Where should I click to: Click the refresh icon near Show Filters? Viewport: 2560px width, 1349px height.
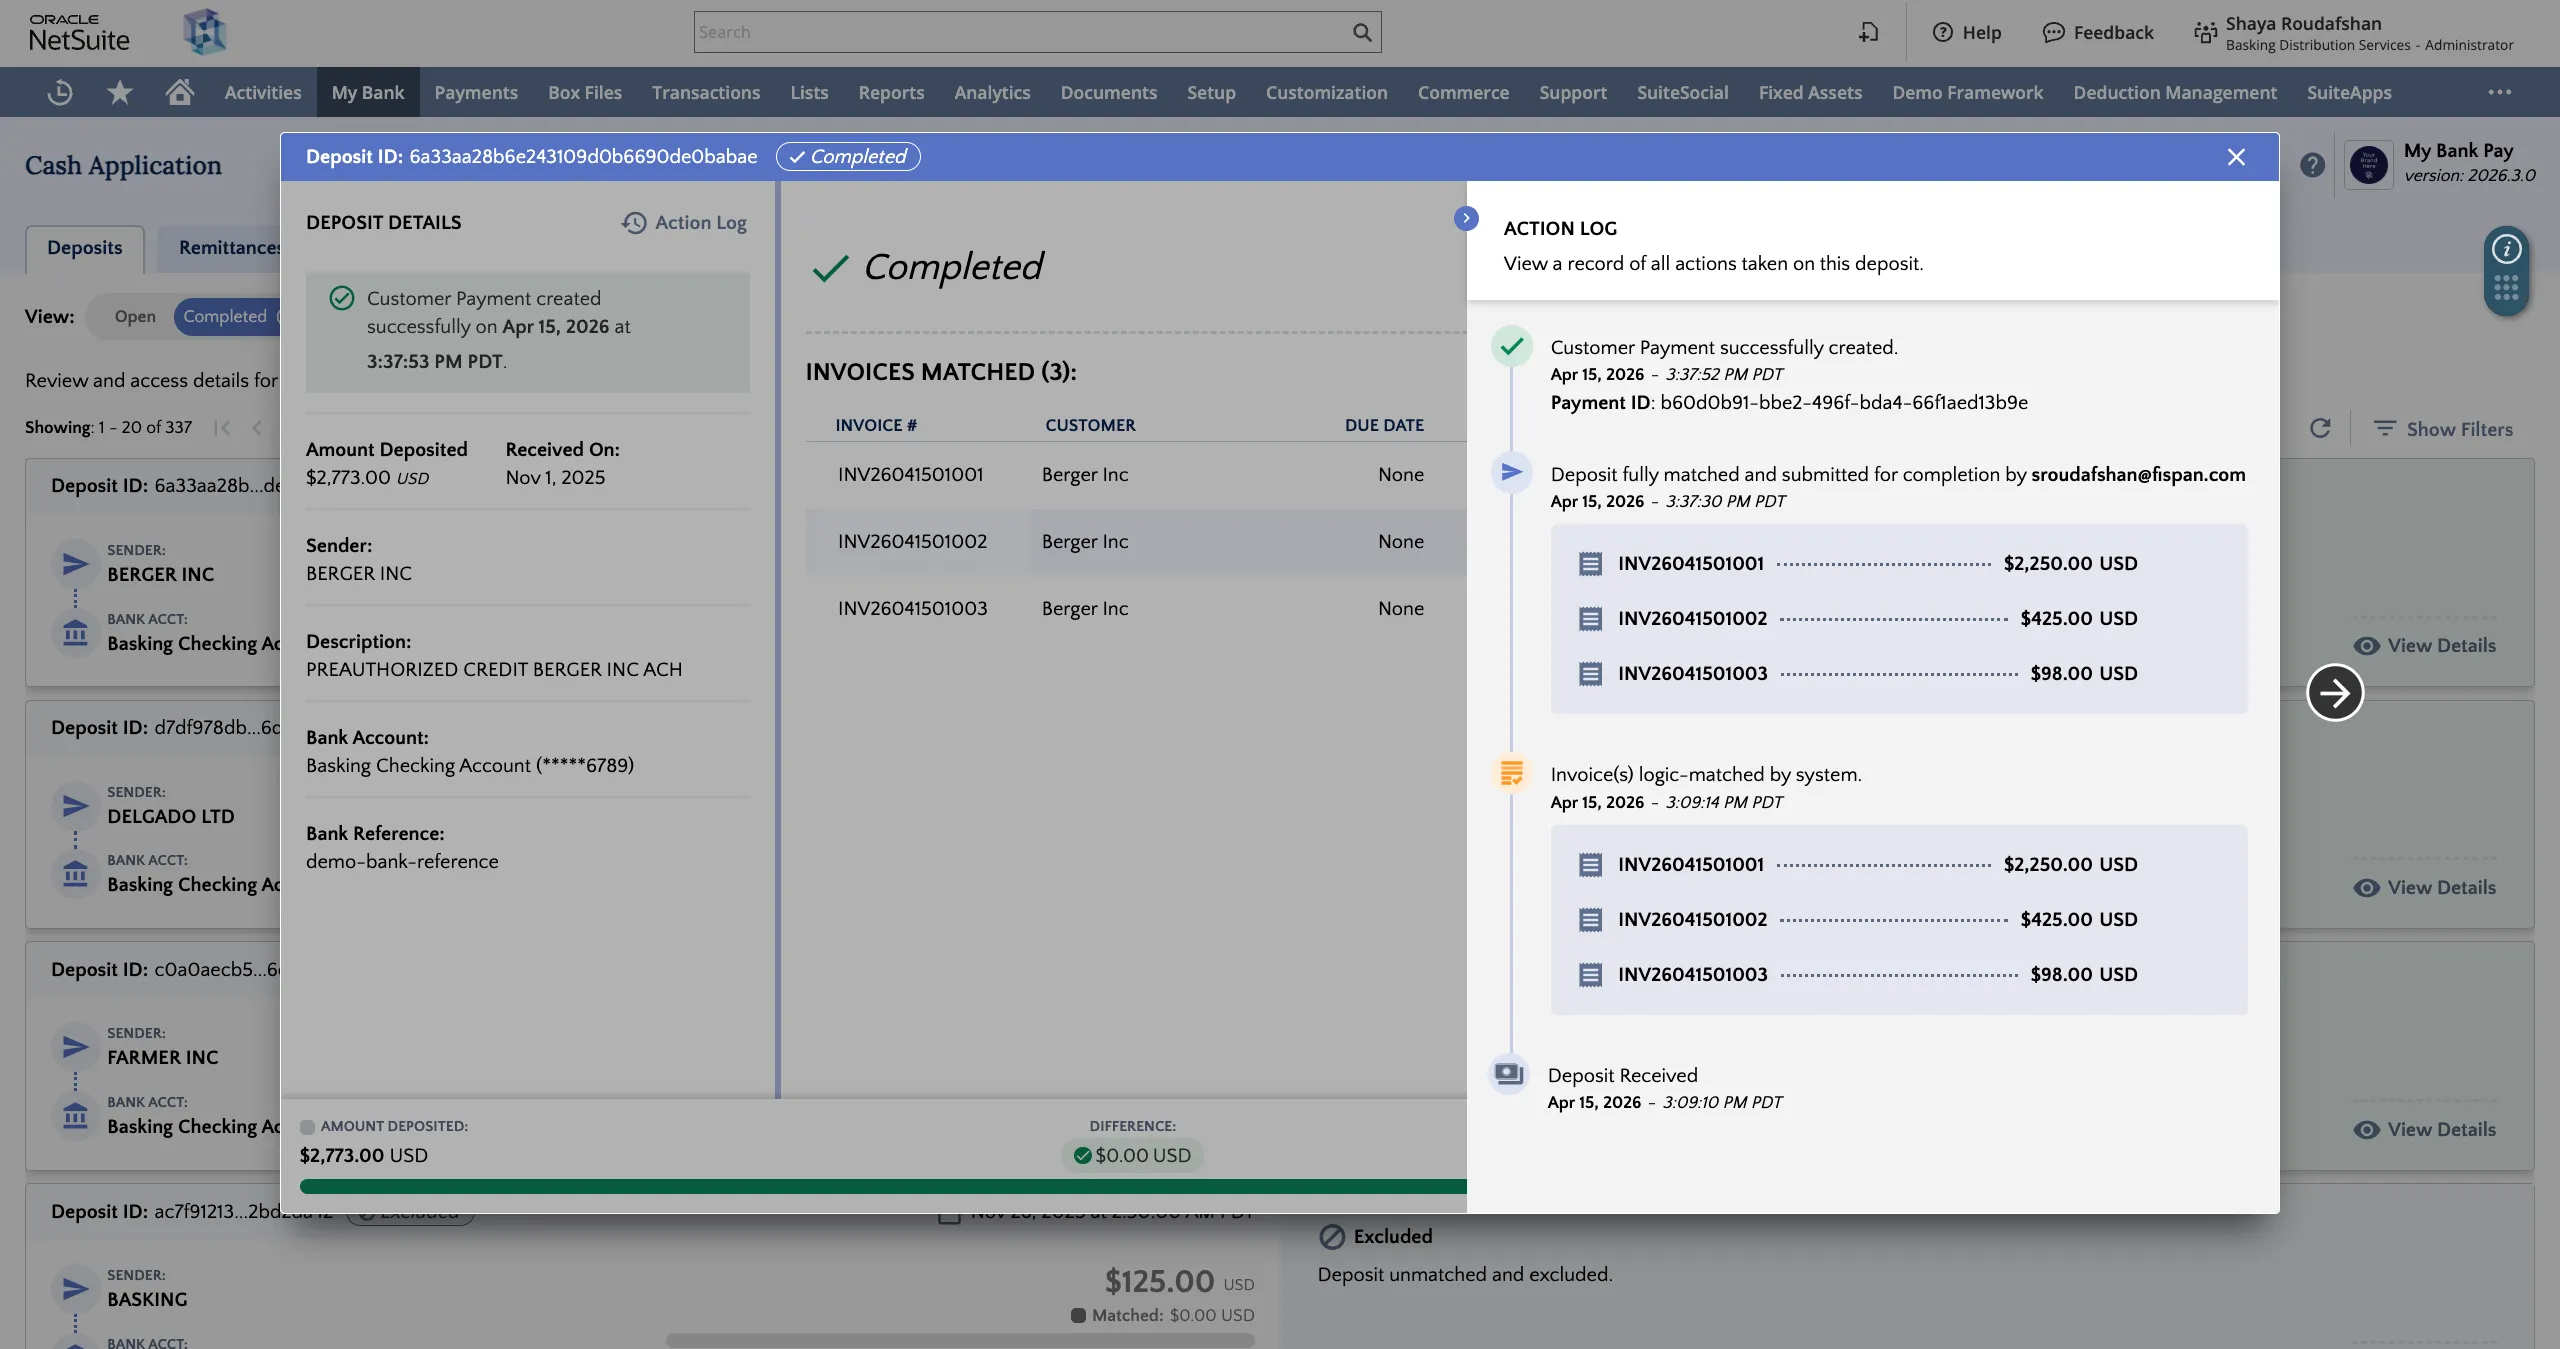coord(2320,428)
